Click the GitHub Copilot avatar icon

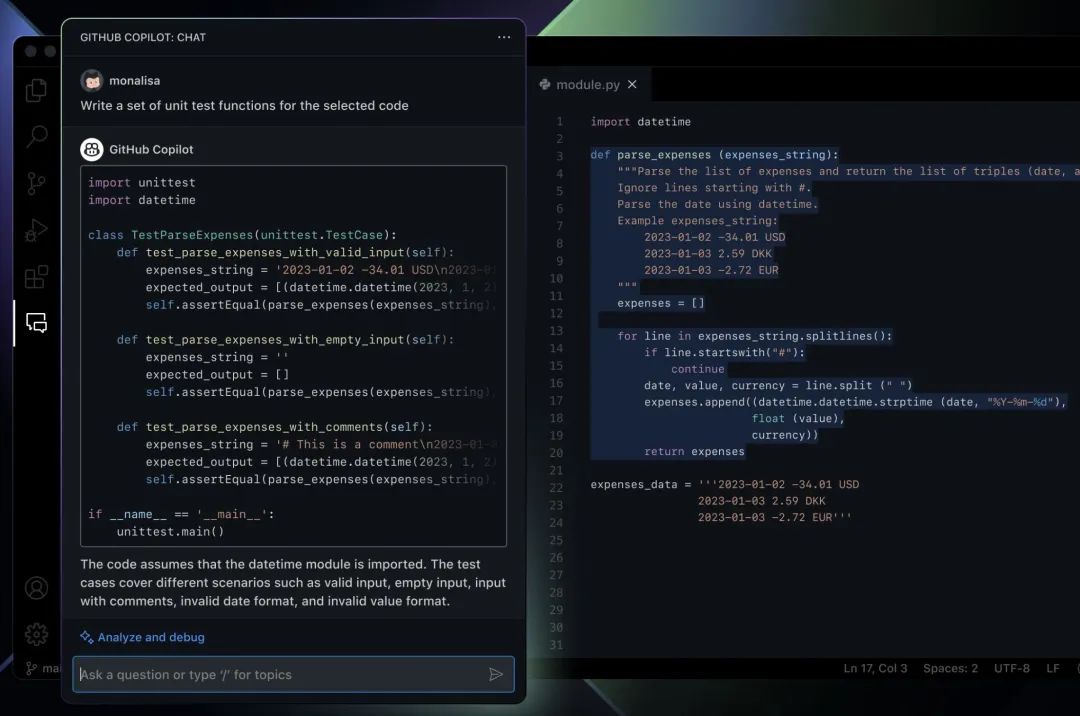coord(92,149)
